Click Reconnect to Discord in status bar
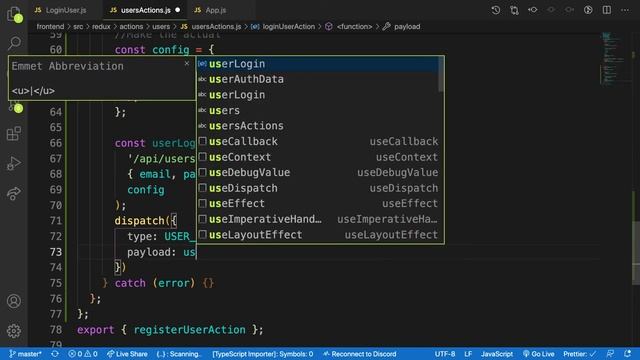640x360 pixels. click(360, 354)
